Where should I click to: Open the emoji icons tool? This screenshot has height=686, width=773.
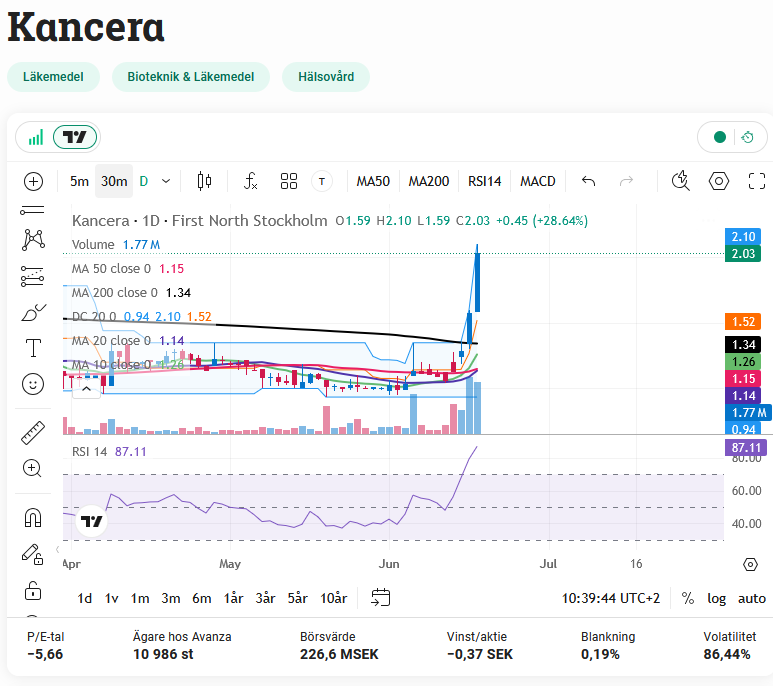pyautogui.click(x=33, y=384)
